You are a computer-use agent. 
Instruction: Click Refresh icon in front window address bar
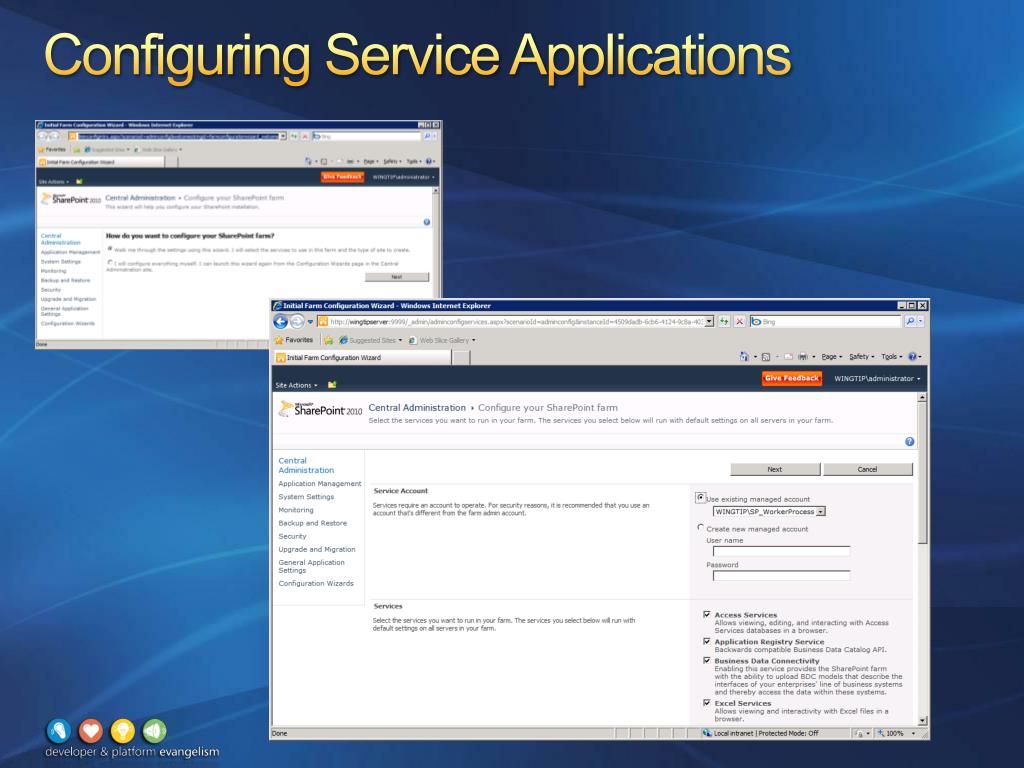[724, 321]
